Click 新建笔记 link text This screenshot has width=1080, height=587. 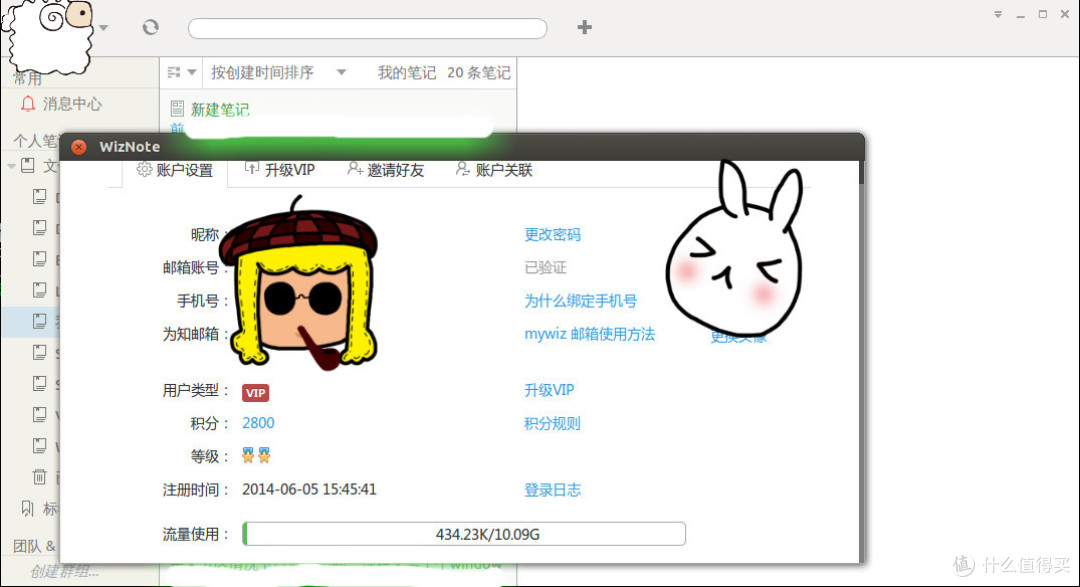pos(220,110)
